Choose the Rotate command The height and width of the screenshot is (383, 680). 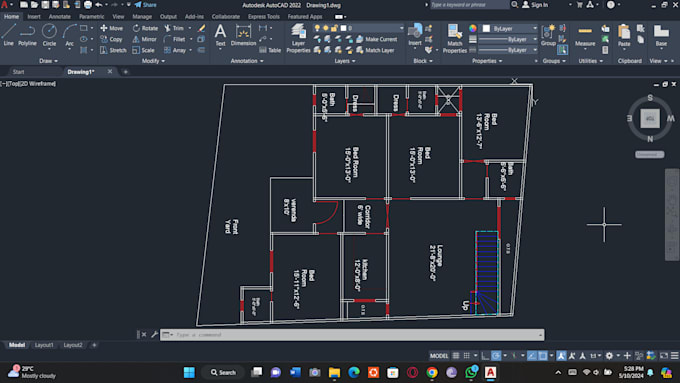pyautogui.click(x=145, y=28)
